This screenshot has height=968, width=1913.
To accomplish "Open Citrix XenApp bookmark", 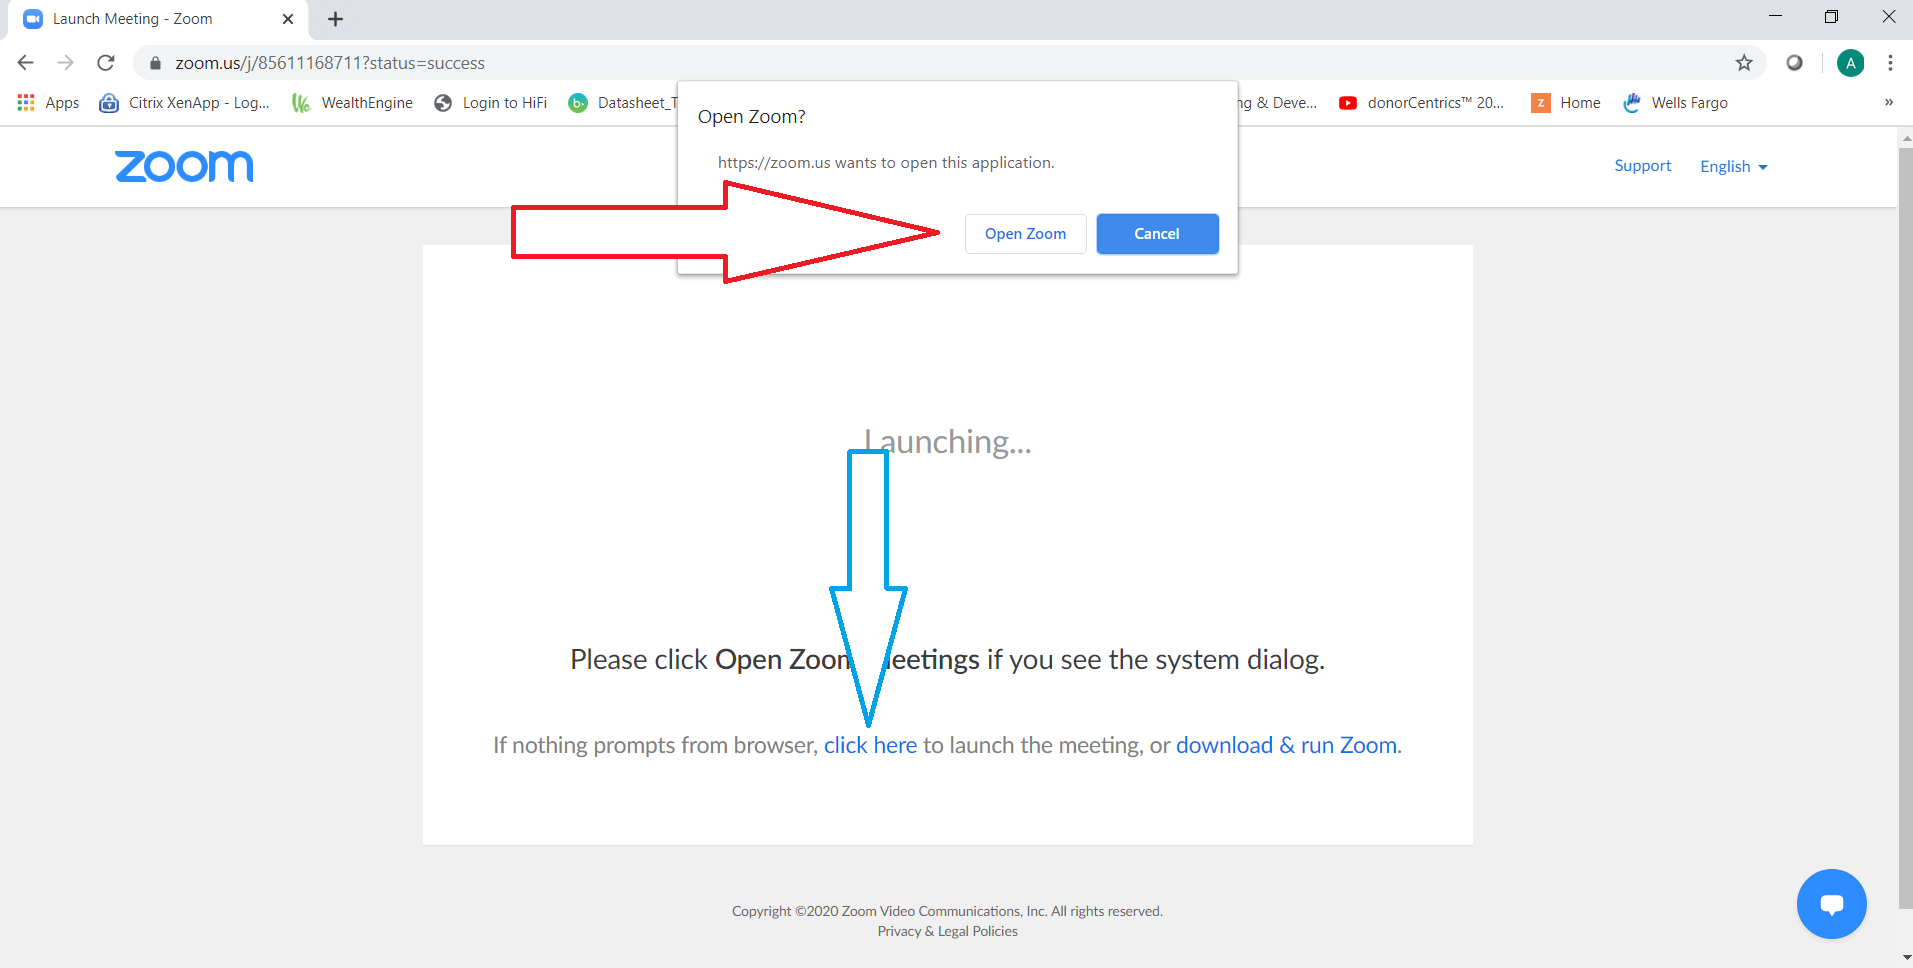I will (x=184, y=103).
